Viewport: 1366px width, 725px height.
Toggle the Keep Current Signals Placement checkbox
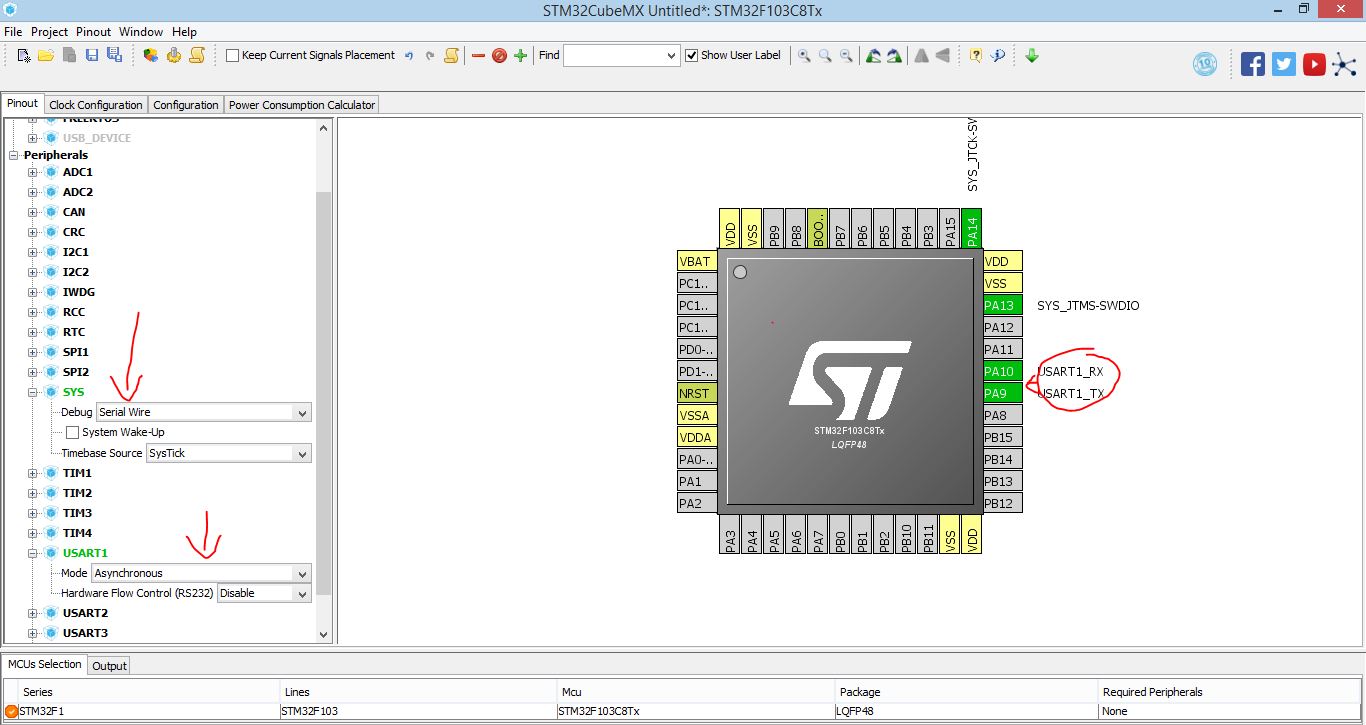[x=231, y=55]
